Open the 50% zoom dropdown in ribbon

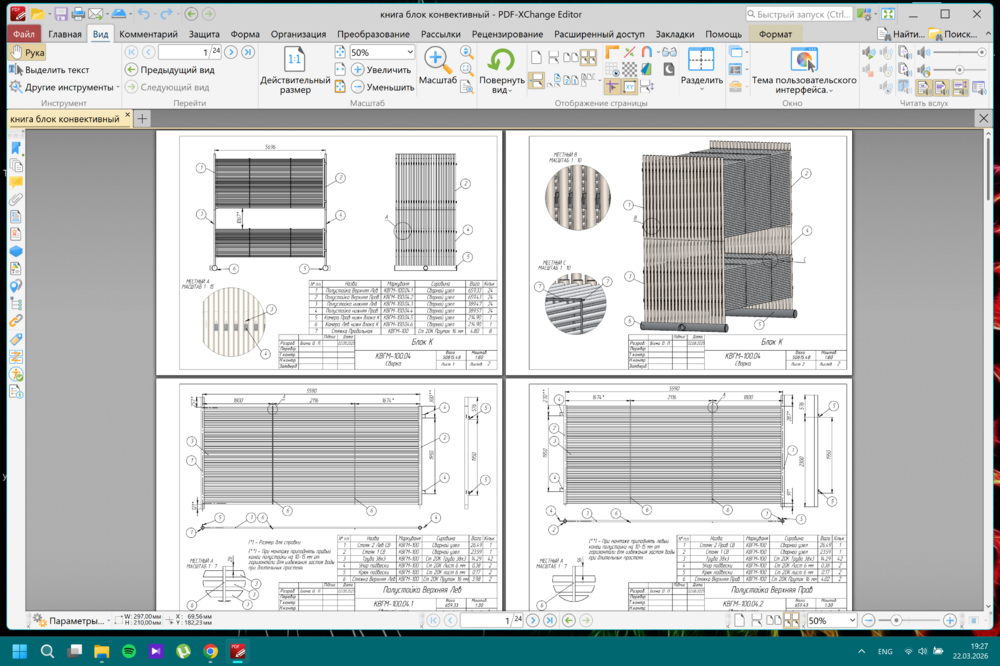(x=409, y=52)
